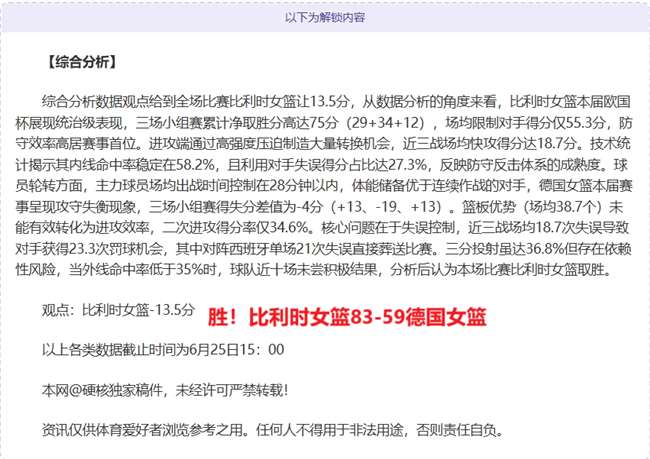Click the text '（29+34+12）' in the paragraph
The width and height of the screenshot is (650, 459).
click(387, 123)
